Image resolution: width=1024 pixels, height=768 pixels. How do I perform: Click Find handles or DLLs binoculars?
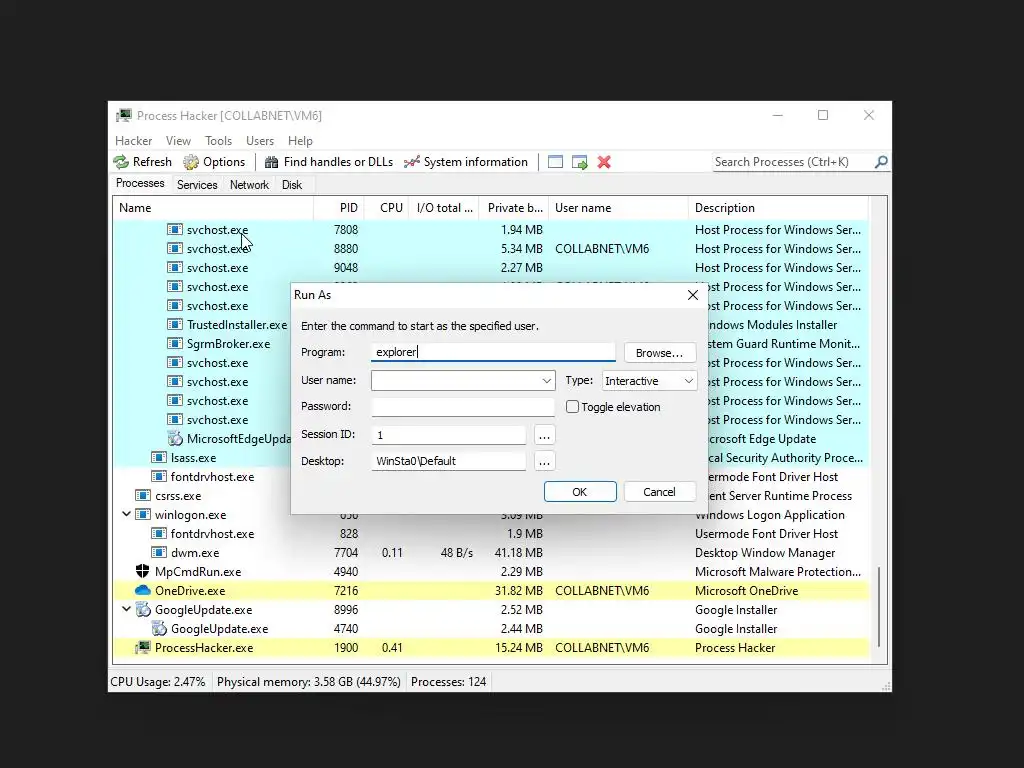click(x=271, y=162)
